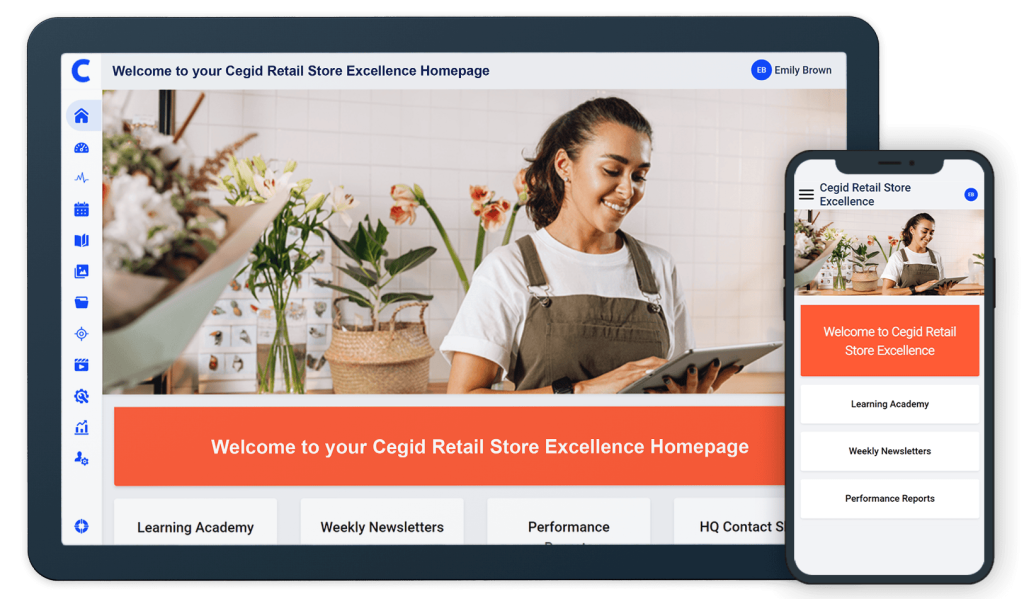Select the image gallery icon in sidebar
The image size is (1024, 599).
[82, 271]
